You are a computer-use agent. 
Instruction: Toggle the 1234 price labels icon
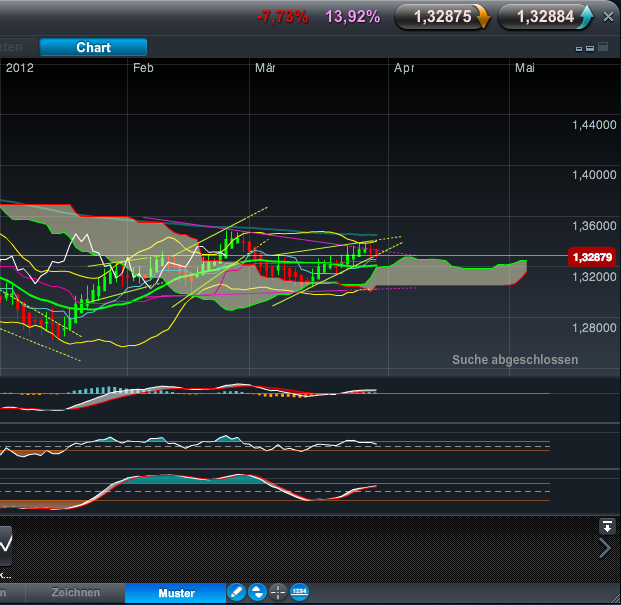tap(299, 592)
